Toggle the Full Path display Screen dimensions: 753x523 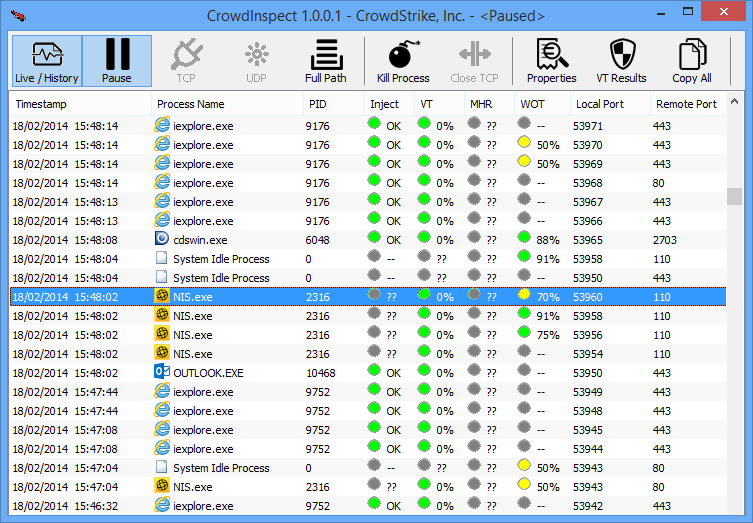click(326, 61)
